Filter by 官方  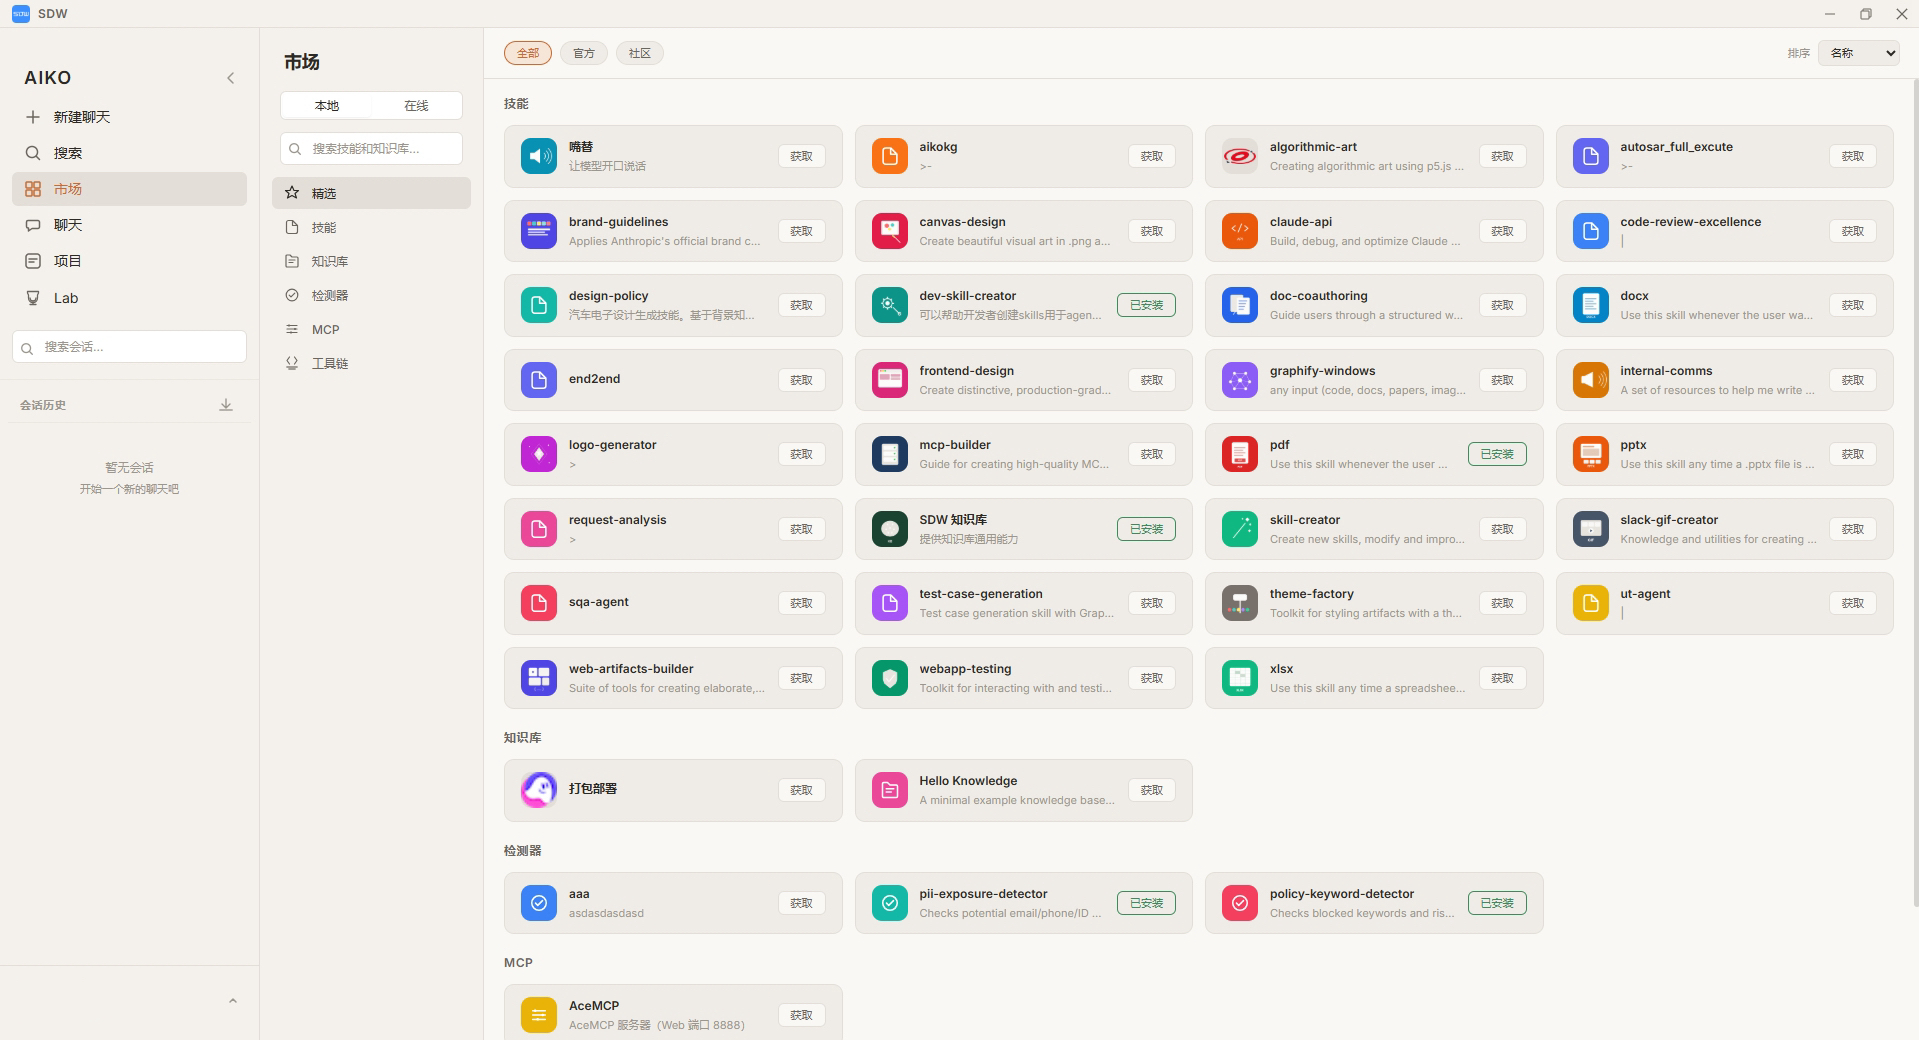584,53
